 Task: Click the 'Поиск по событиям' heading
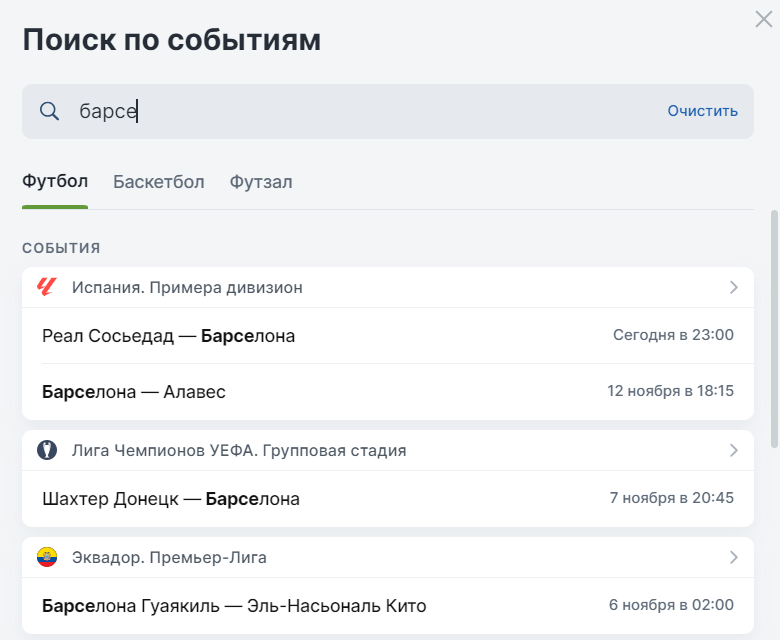click(x=172, y=40)
